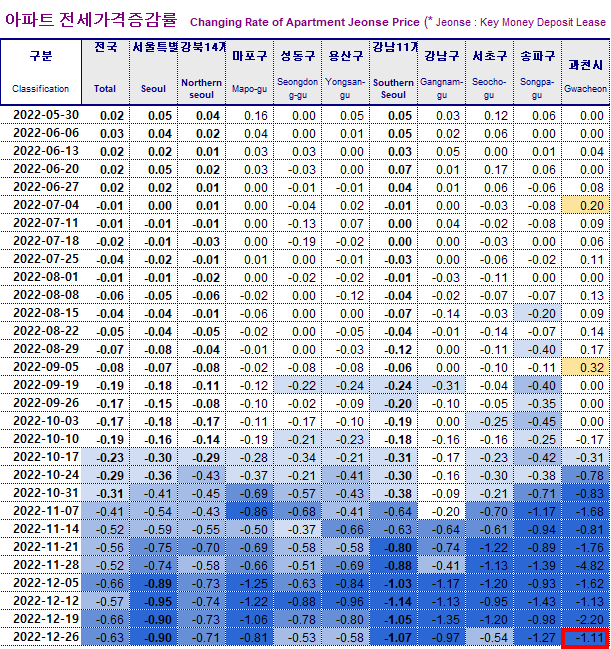Click Southern Seoul value -1.14 on 2022-12-12
Viewport: 611px width, 649px height.
pyautogui.click(x=394, y=601)
